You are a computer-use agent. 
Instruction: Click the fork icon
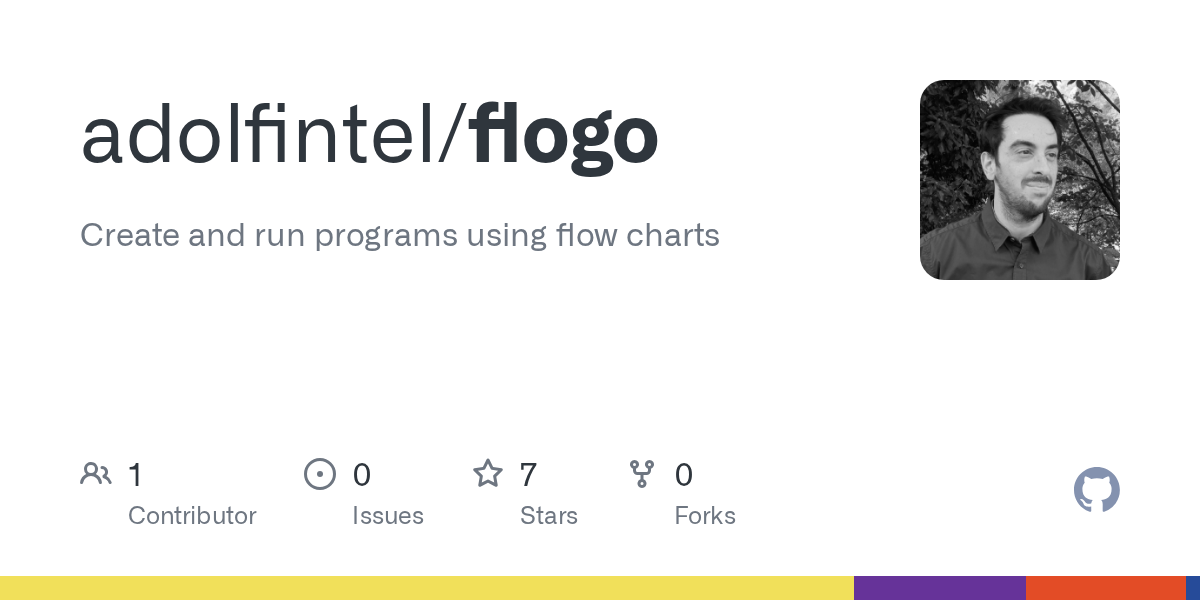pyautogui.click(x=642, y=474)
